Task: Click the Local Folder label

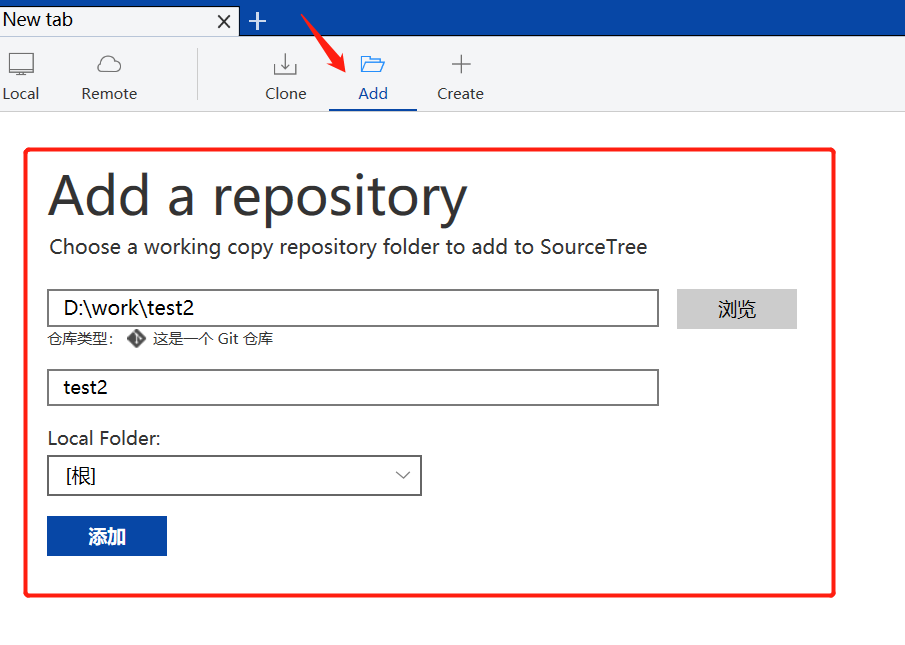Action: 104,438
